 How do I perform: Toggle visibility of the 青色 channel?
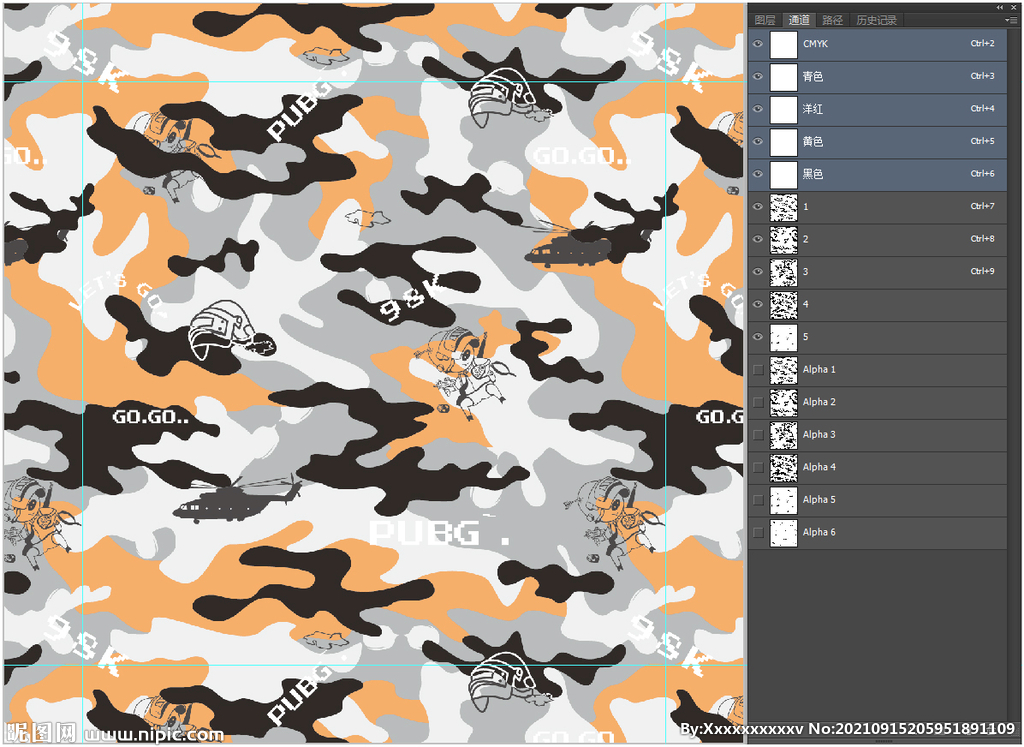[758, 76]
